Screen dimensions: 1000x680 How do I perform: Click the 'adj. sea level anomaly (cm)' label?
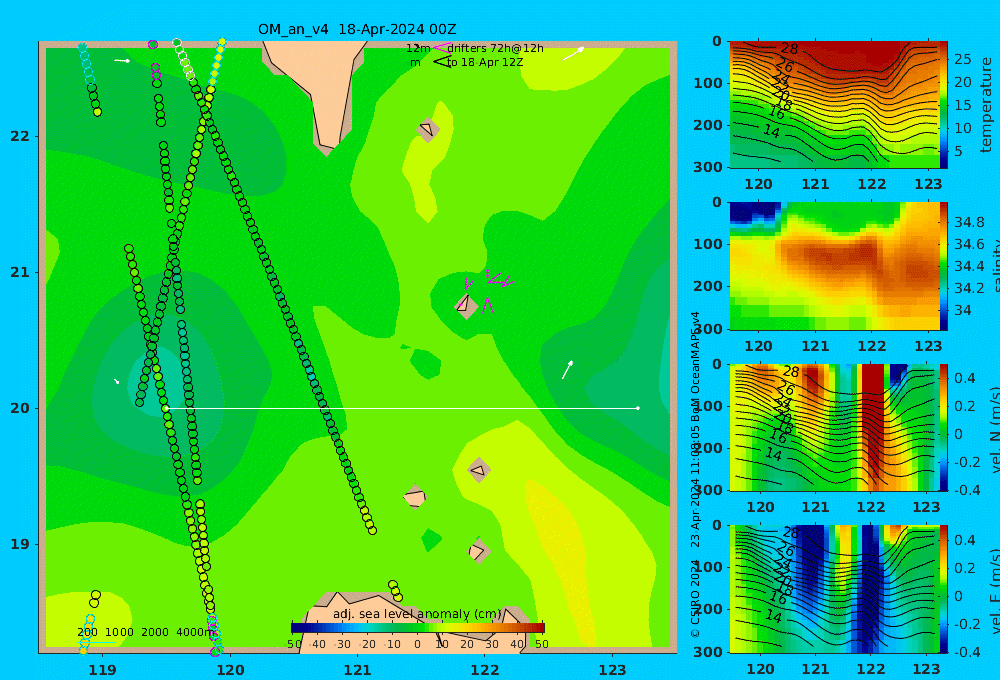(417, 614)
